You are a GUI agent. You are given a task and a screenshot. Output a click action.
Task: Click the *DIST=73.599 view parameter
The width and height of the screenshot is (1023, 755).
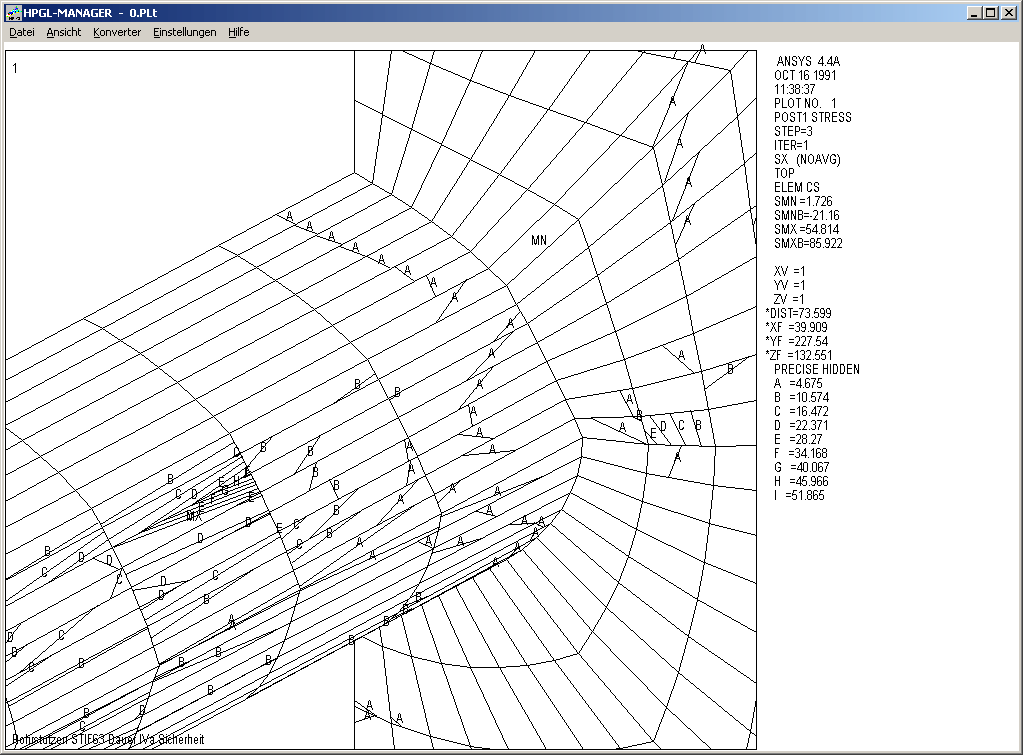798,313
